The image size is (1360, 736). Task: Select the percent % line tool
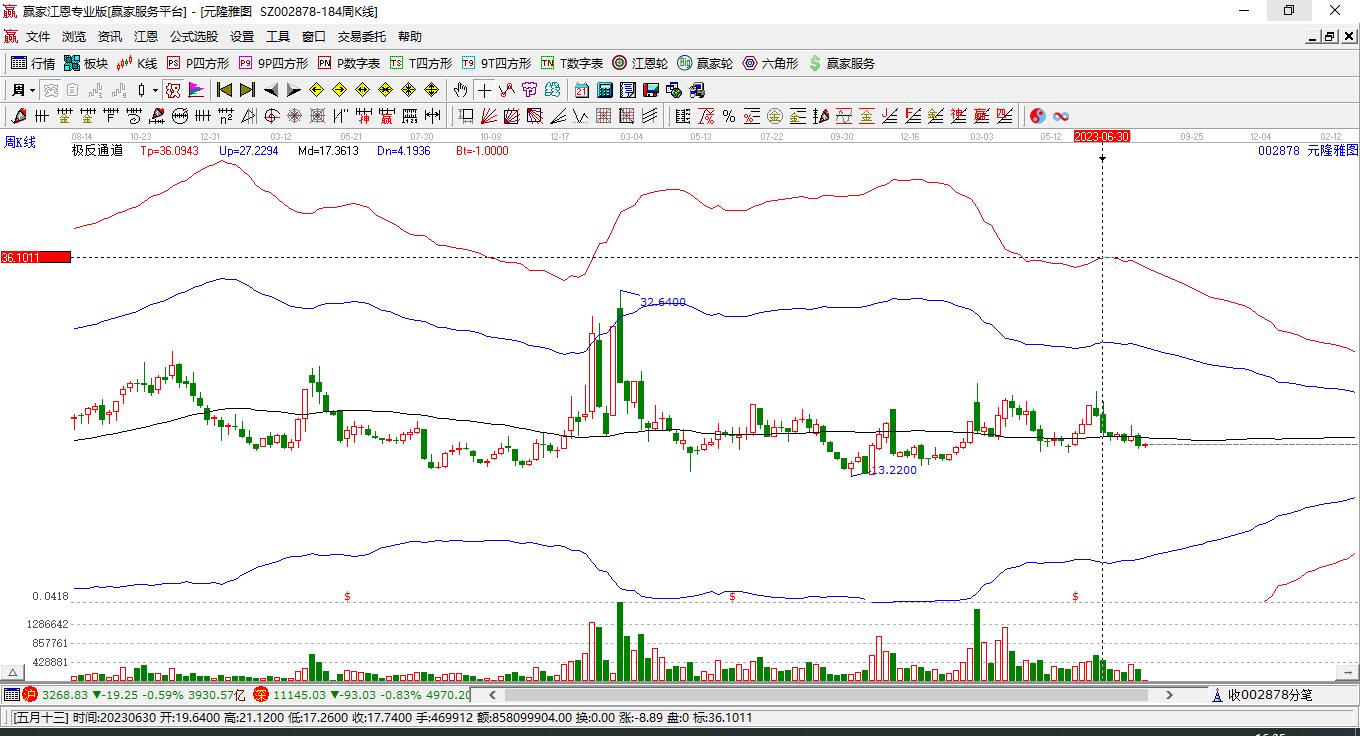coord(729,116)
